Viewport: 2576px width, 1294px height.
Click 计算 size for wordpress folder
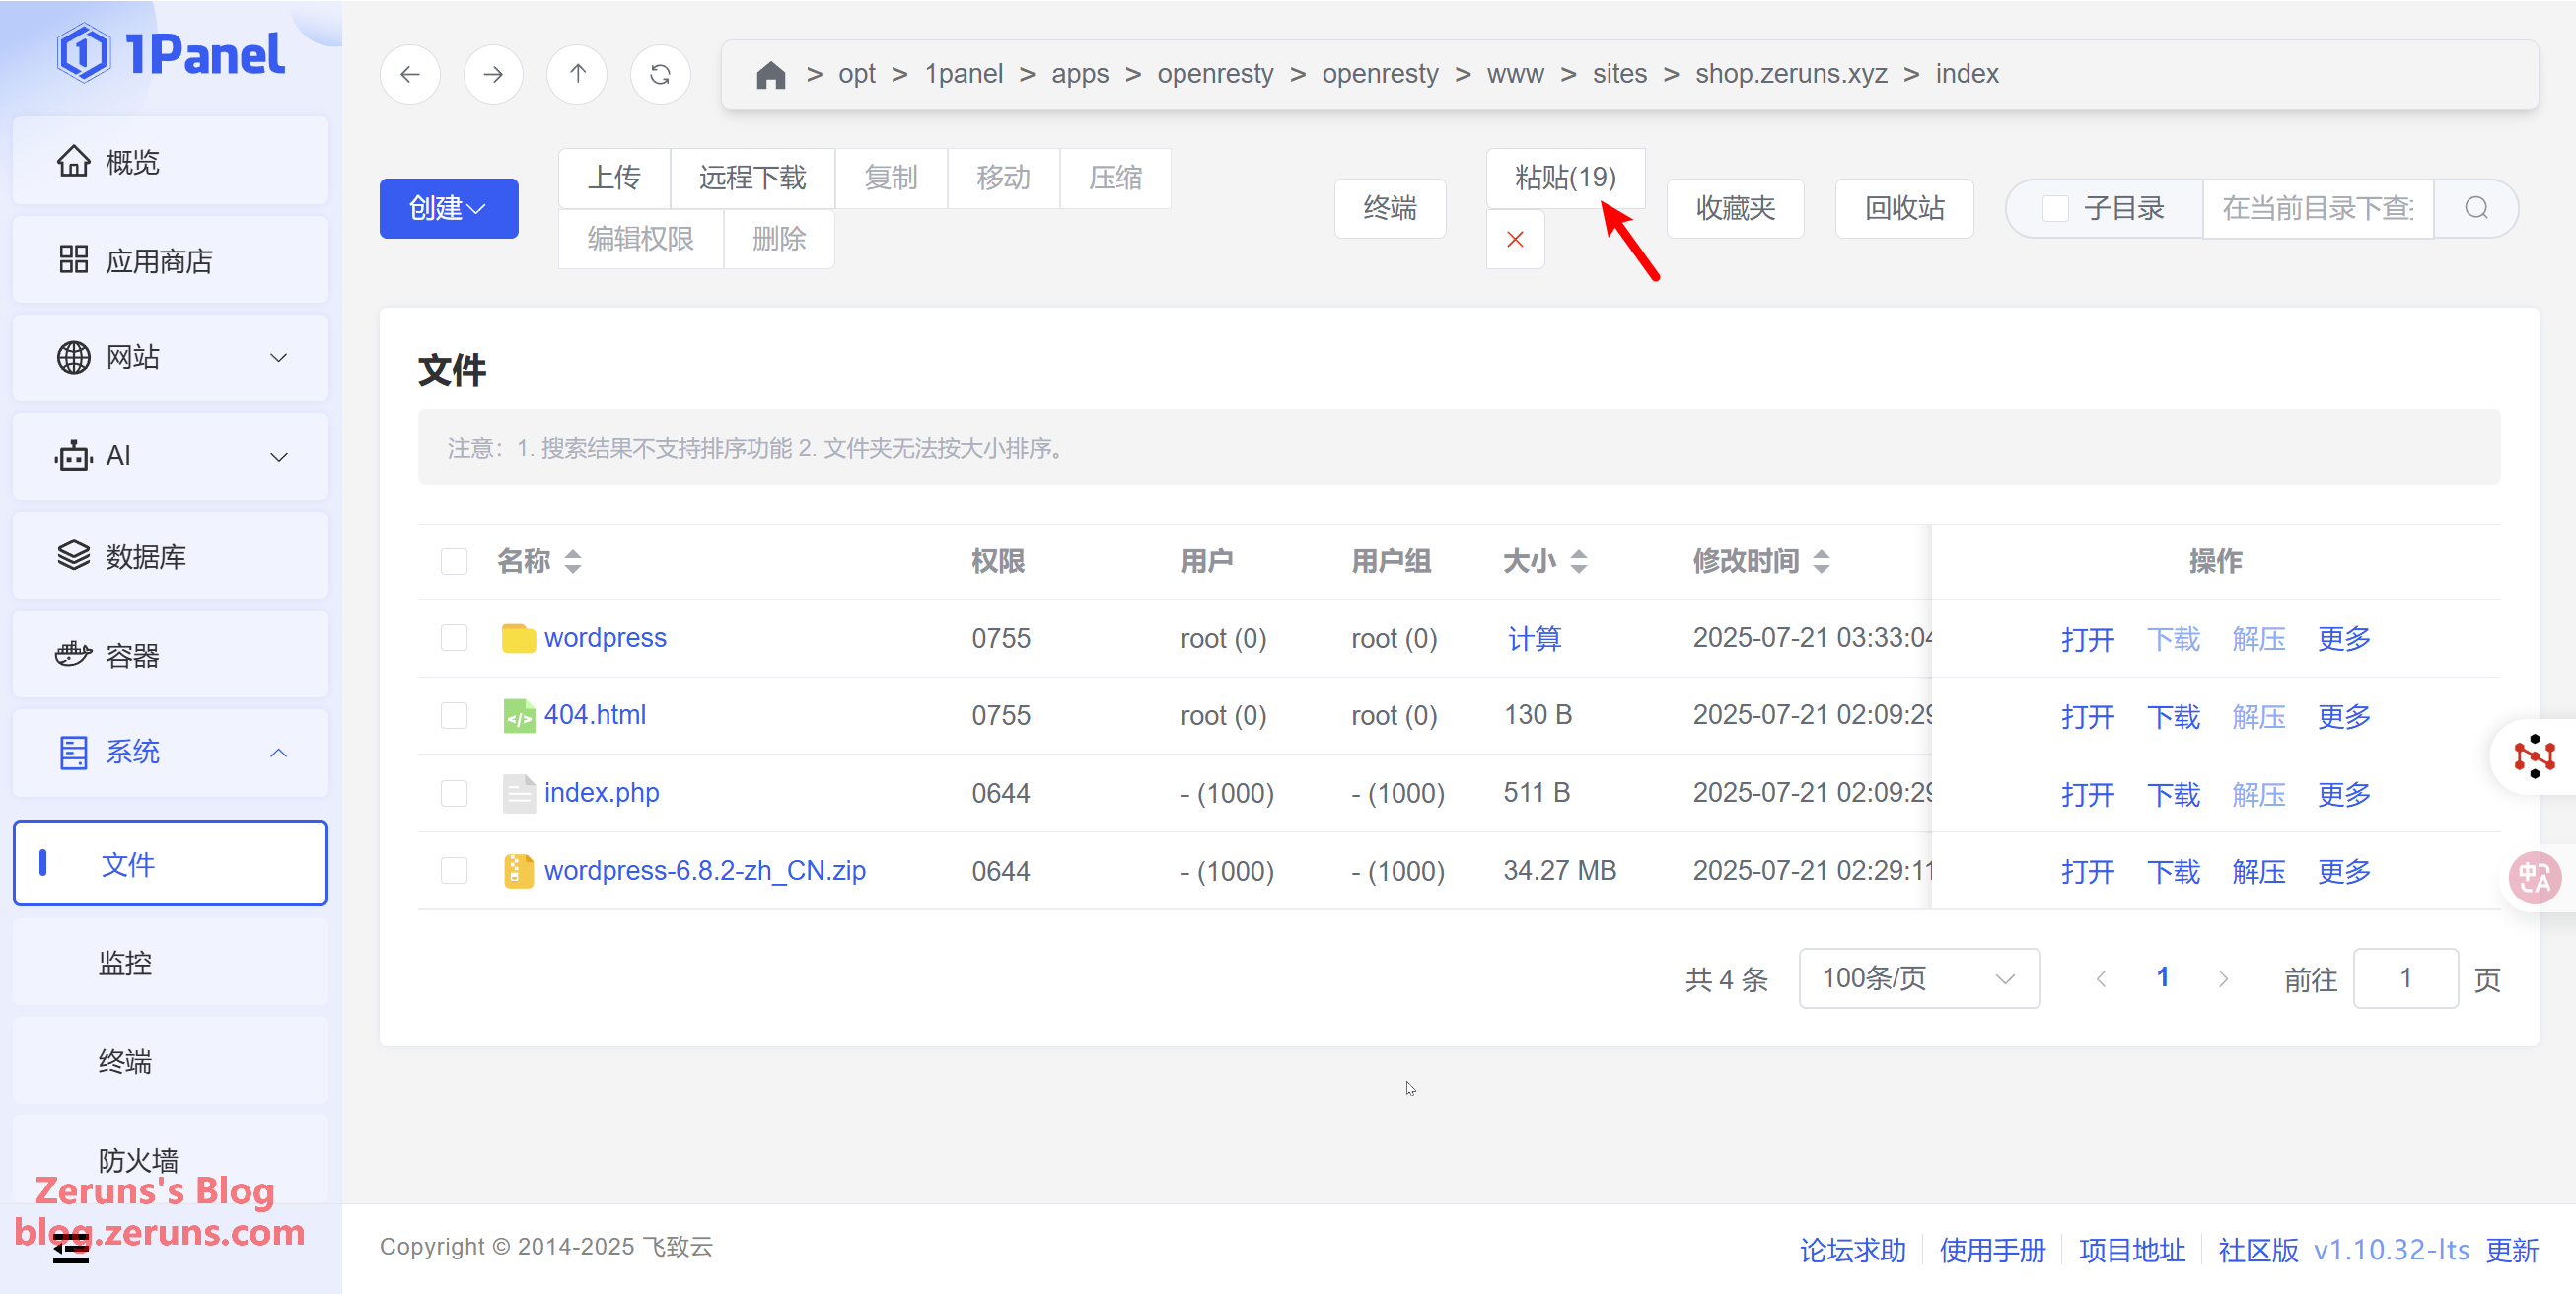pyautogui.click(x=1534, y=638)
